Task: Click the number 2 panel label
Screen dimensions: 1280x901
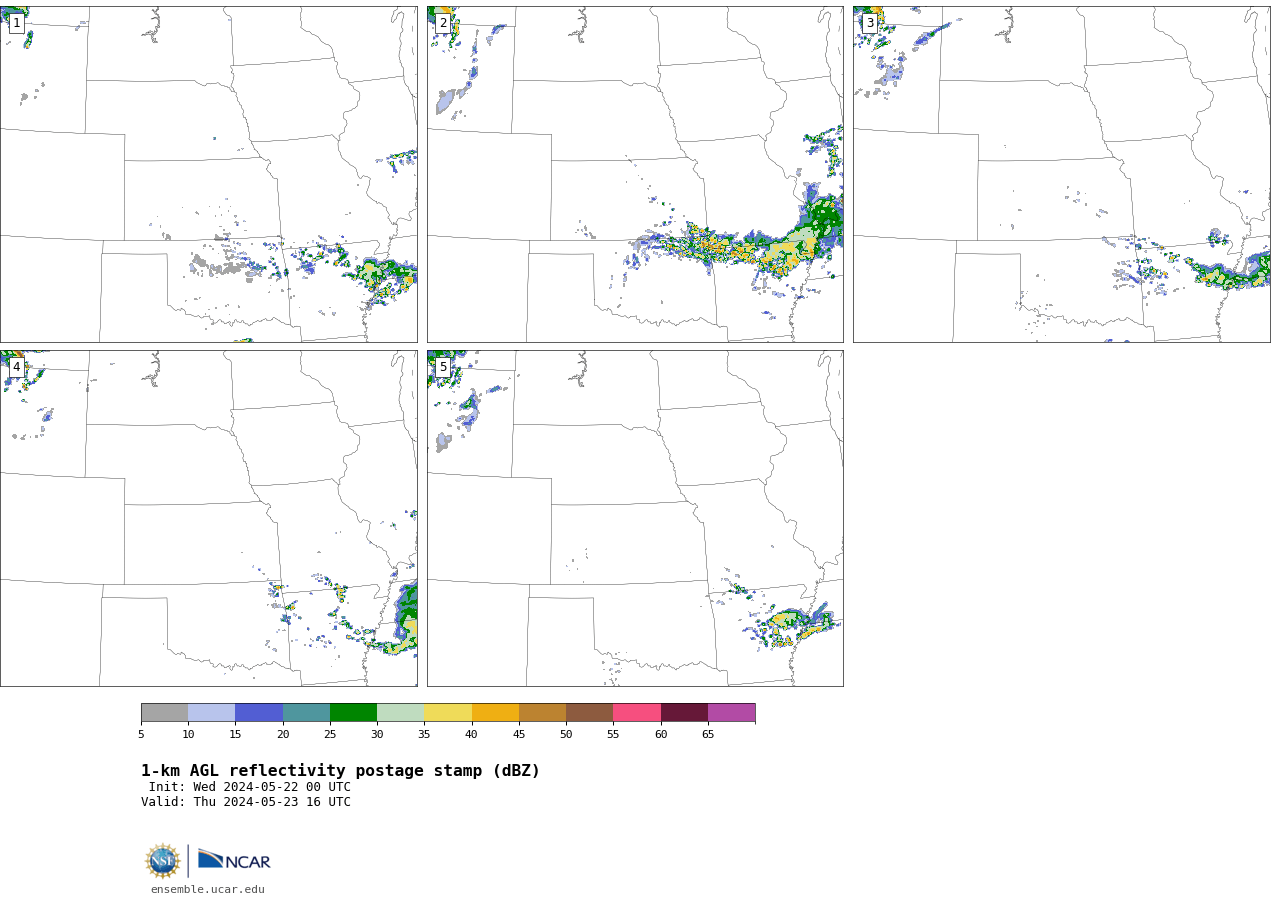Action: (443, 23)
